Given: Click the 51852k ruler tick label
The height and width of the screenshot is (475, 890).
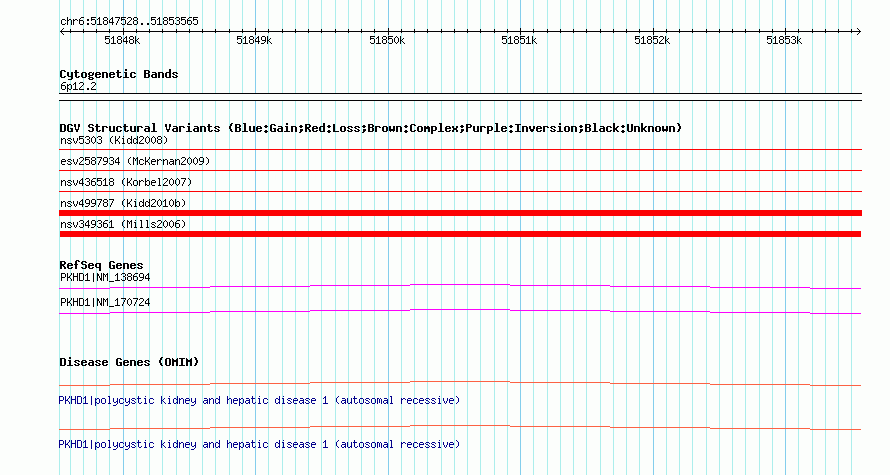Looking at the screenshot, I should click(x=652, y=40).
